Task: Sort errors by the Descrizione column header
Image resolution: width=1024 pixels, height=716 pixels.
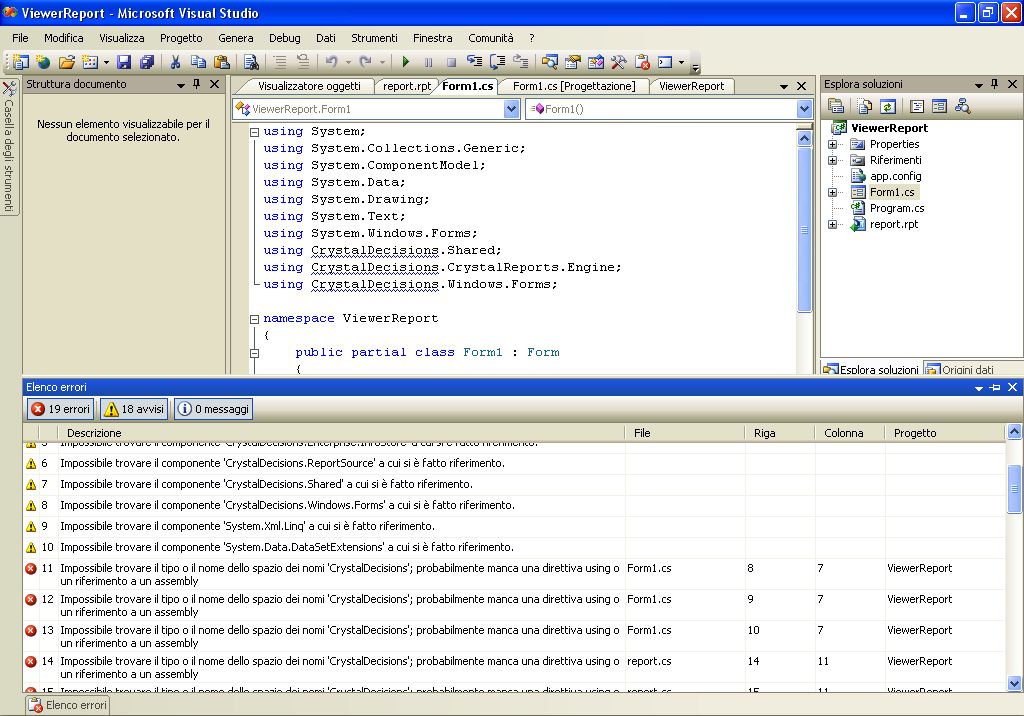Action: point(341,432)
